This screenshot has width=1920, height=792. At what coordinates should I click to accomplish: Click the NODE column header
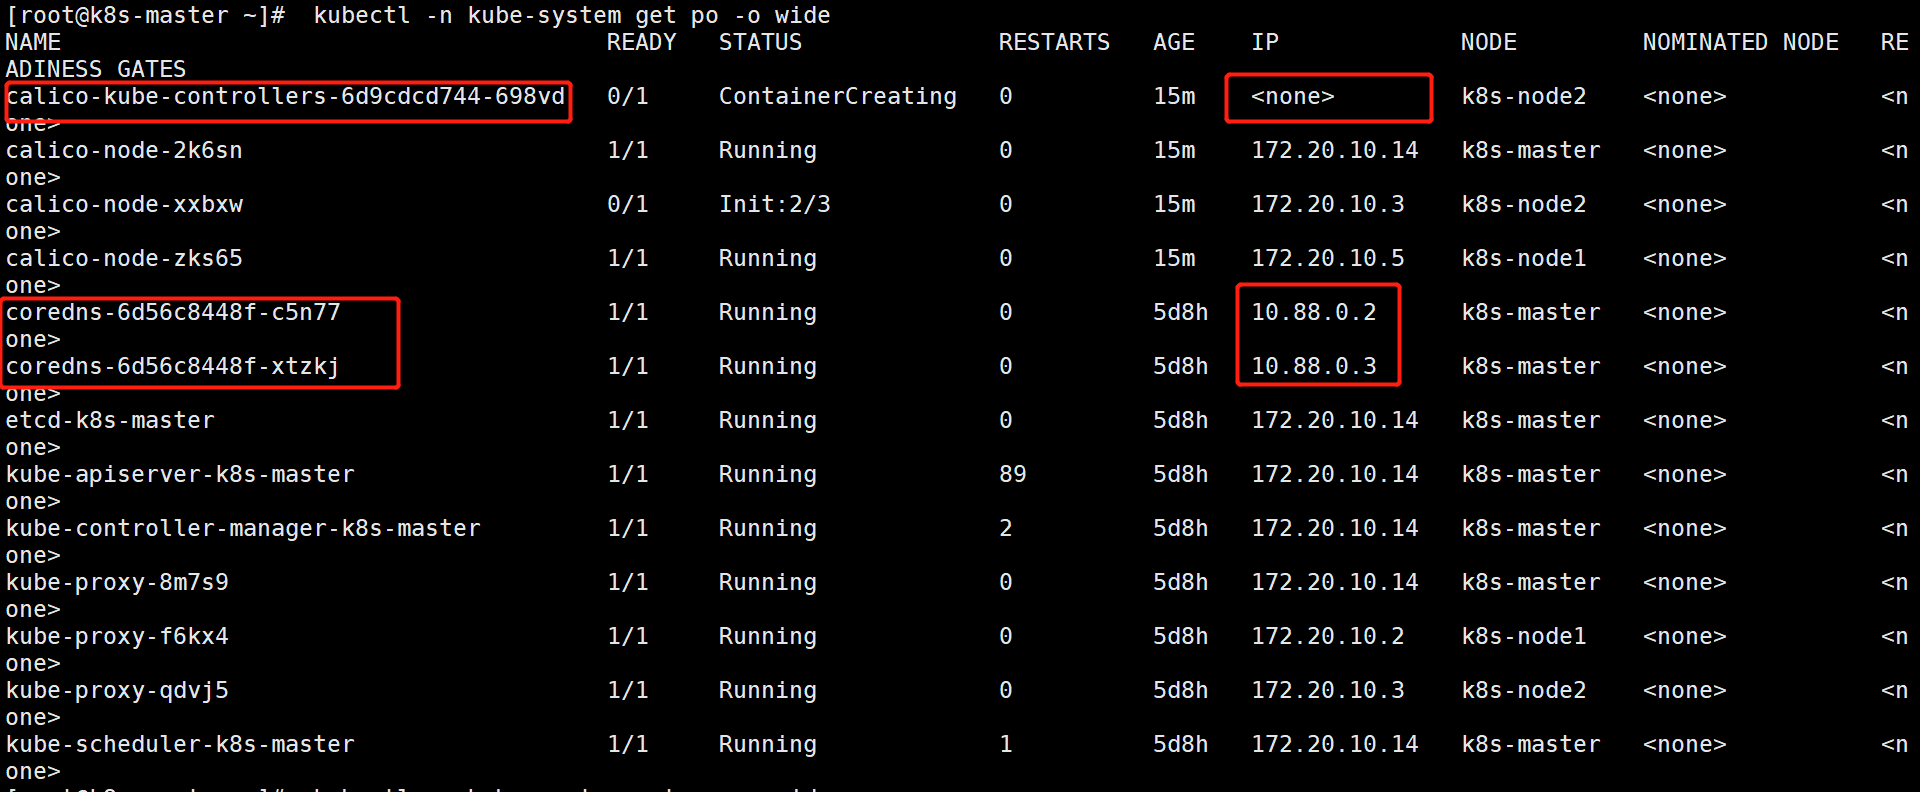(1489, 42)
